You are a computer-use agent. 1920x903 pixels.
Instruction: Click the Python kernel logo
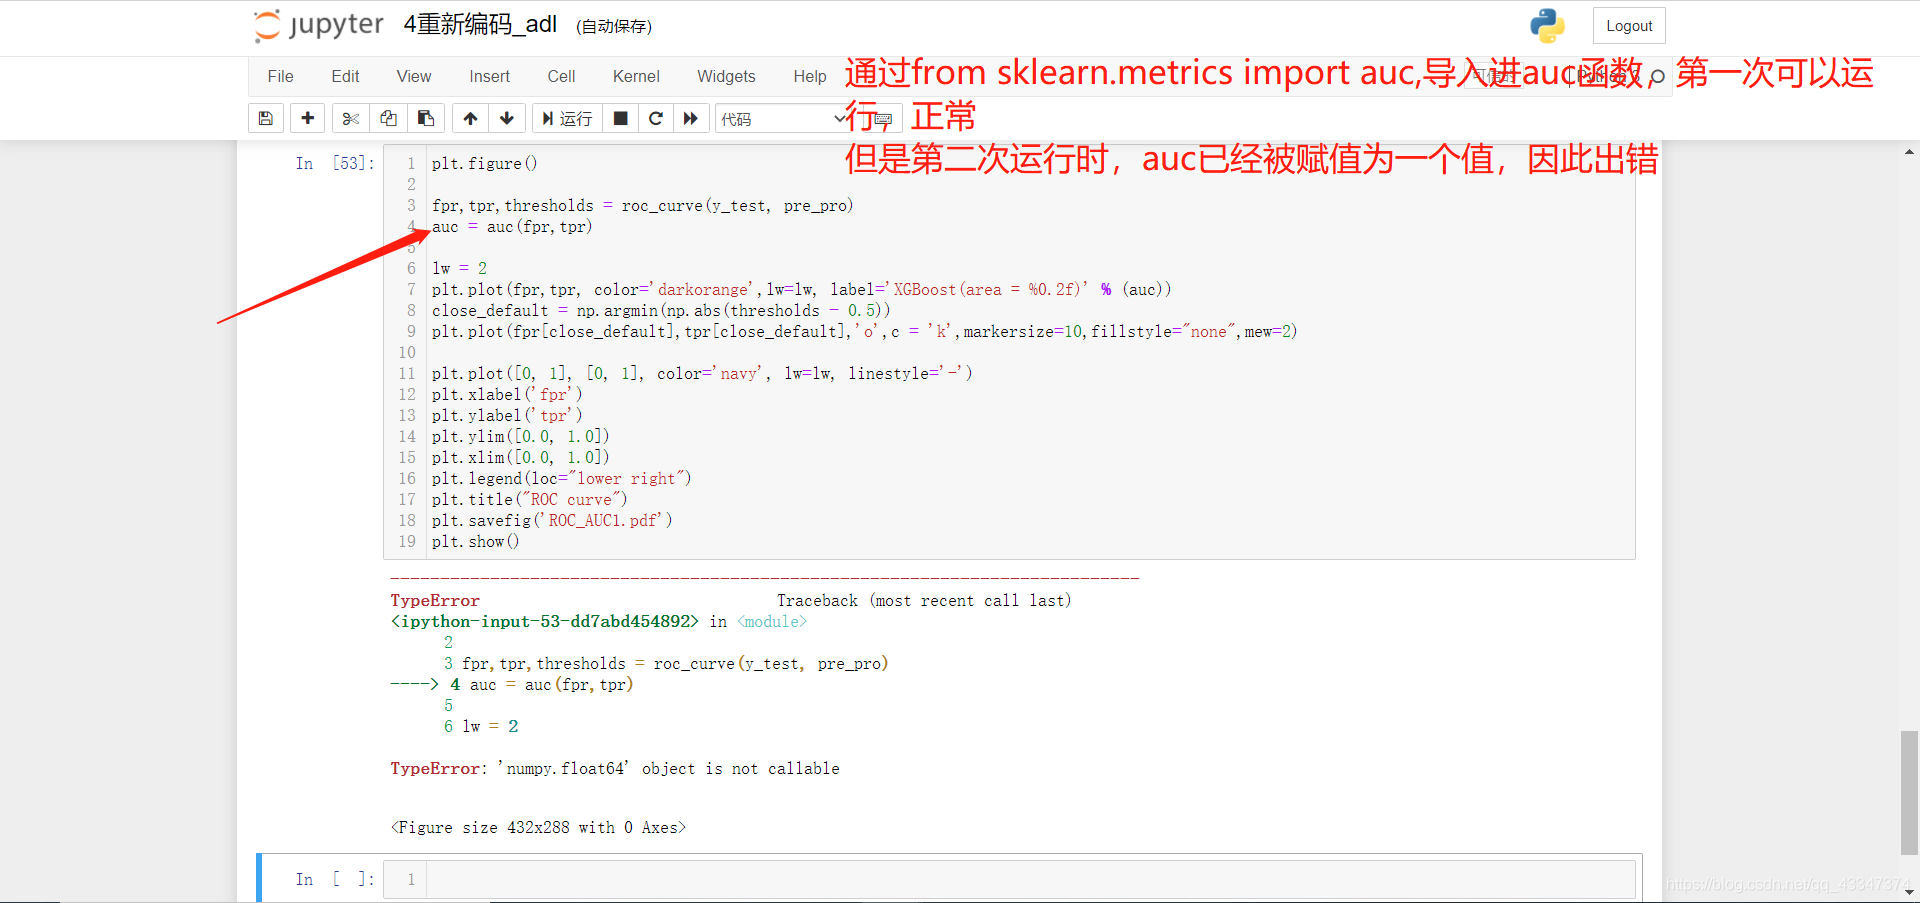(1547, 26)
